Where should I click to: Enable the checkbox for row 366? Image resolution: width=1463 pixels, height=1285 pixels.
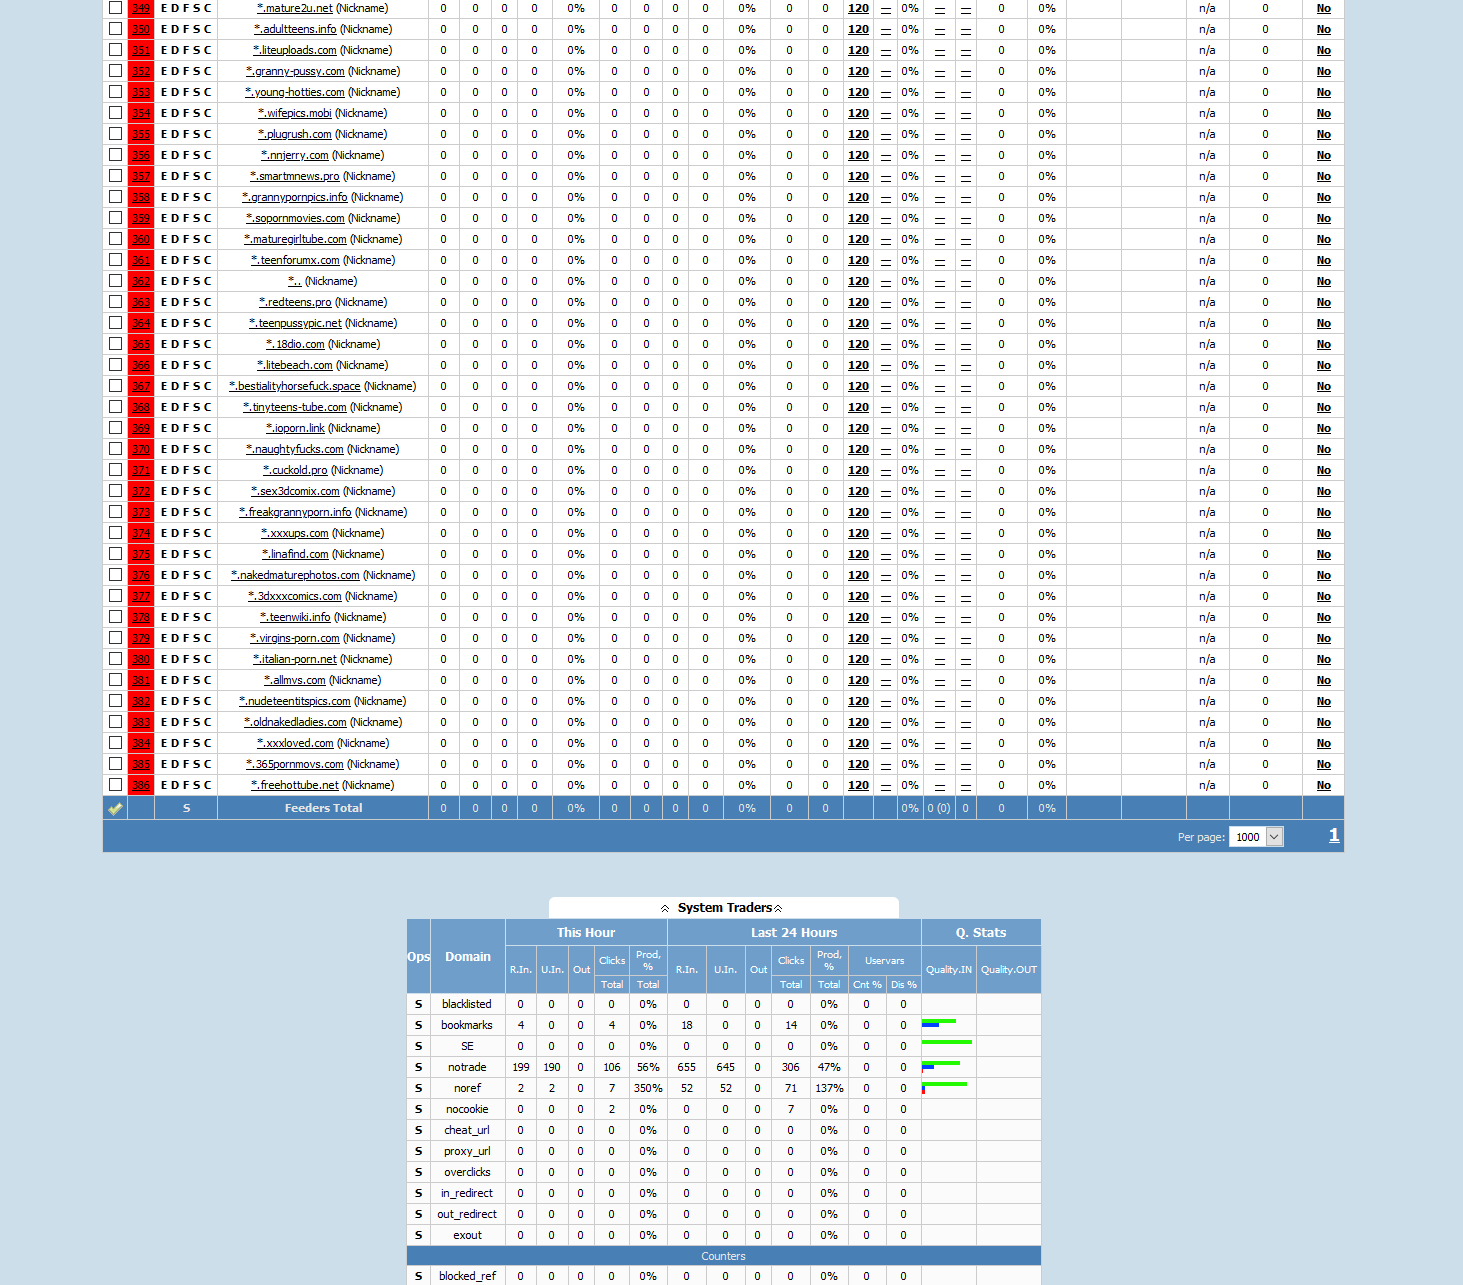[116, 365]
